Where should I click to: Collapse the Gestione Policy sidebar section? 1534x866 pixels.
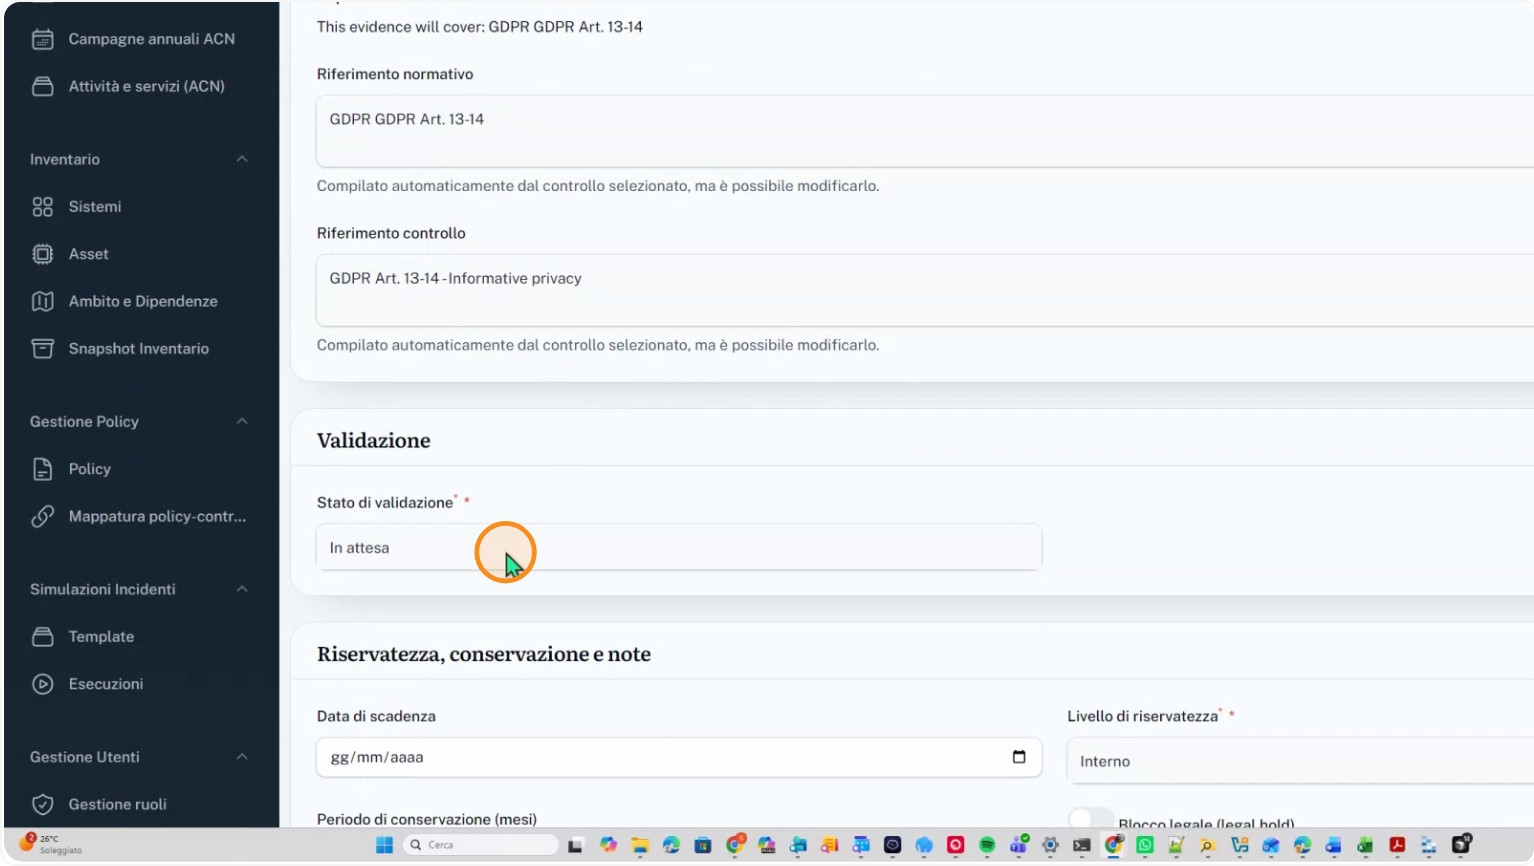pyautogui.click(x=242, y=421)
